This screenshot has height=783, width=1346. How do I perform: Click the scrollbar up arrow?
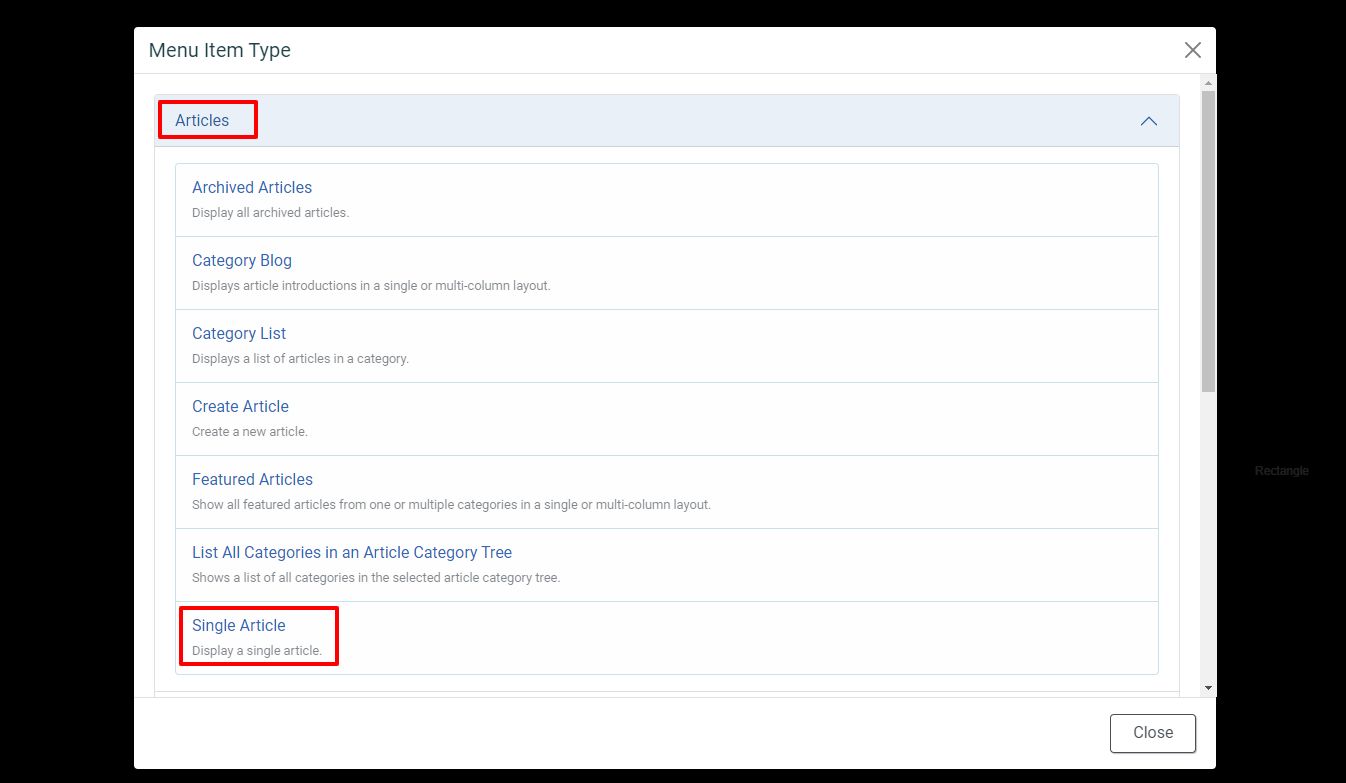pos(1209,82)
